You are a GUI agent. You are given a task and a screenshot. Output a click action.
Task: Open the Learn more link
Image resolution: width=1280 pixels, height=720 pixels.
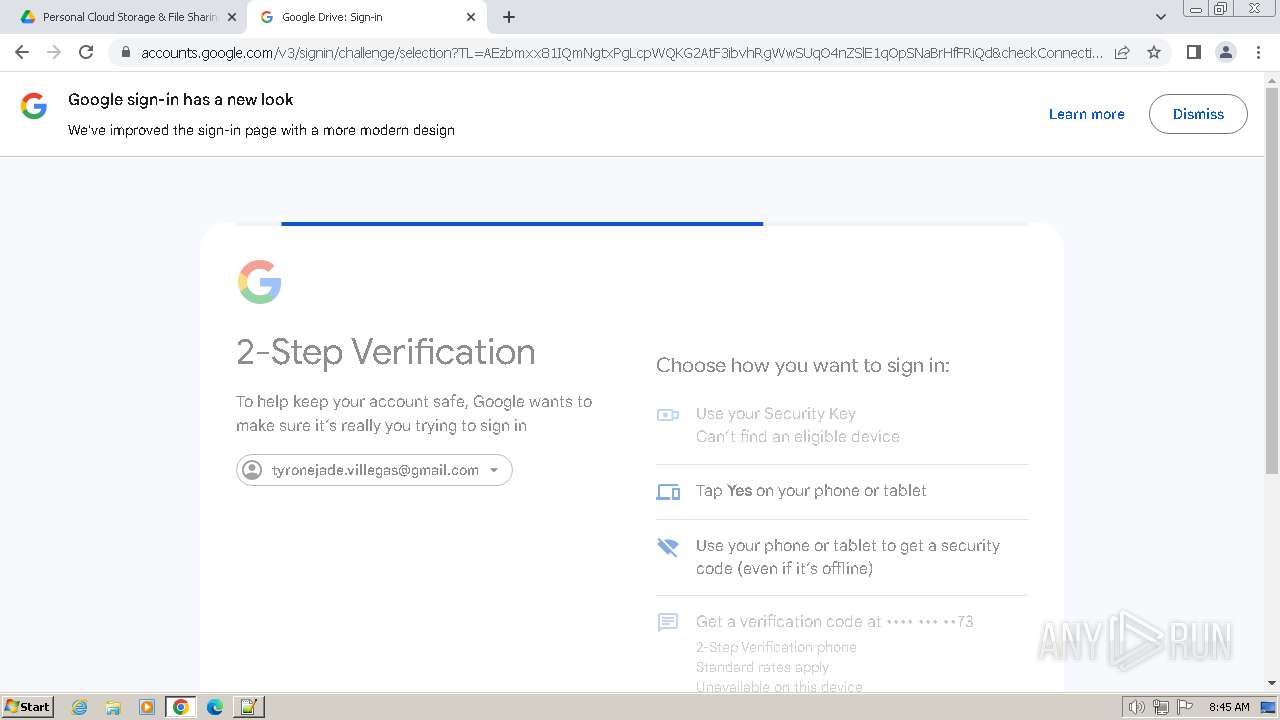[1086, 114]
